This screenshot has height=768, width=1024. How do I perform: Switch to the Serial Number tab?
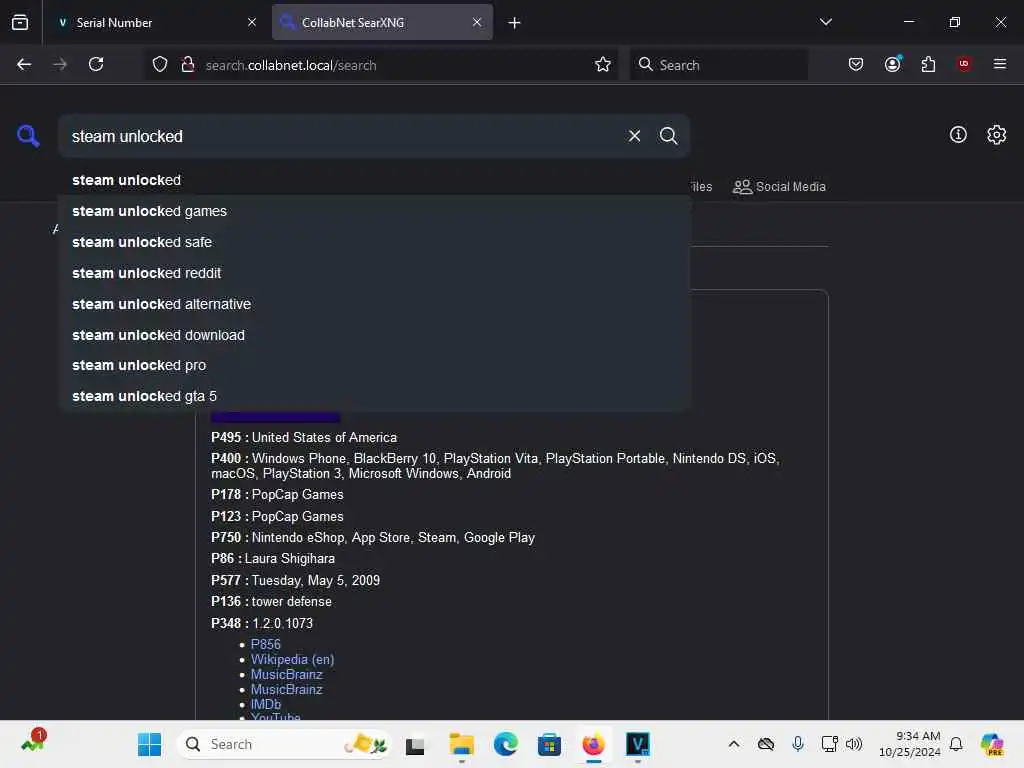155,22
